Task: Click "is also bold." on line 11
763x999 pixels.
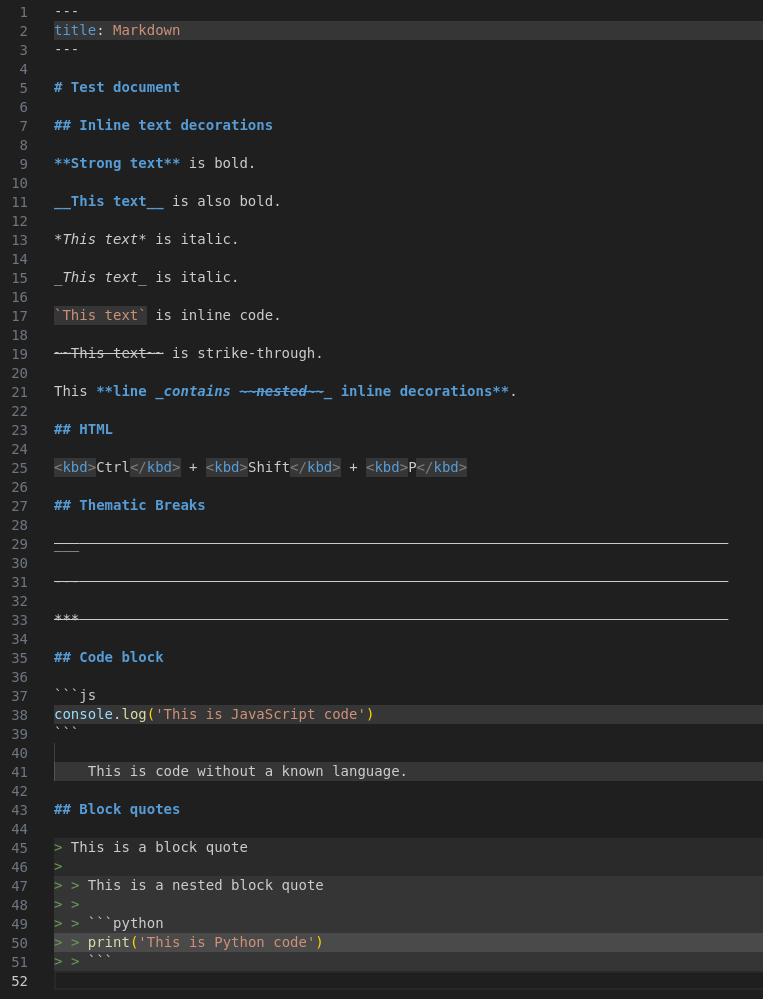Action: [x=227, y=201]
